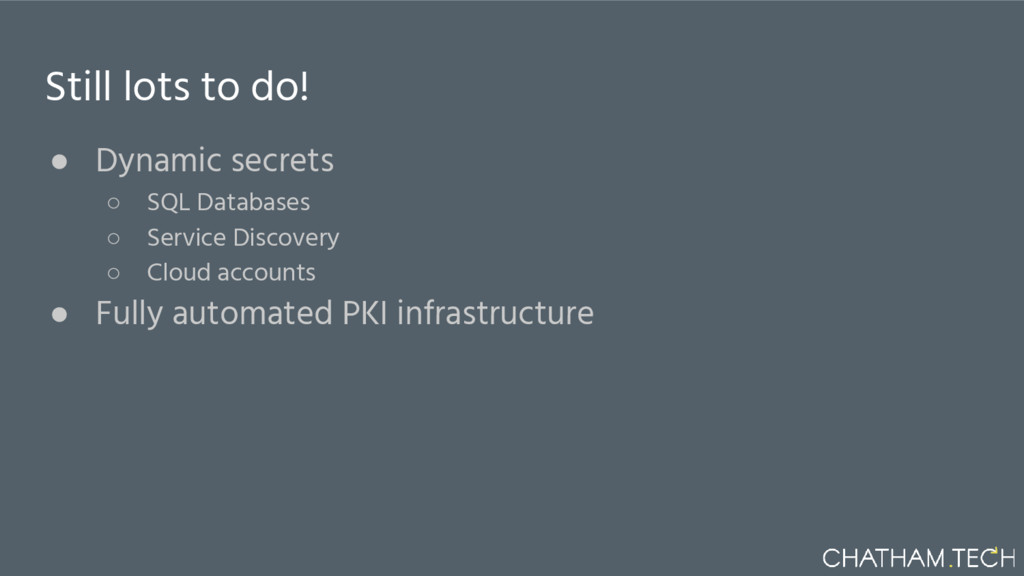Click the hollow bullet before SQL Databases
Image resolution: width=1024 pixels, height=576 pixels.
[x=114, y=203]
